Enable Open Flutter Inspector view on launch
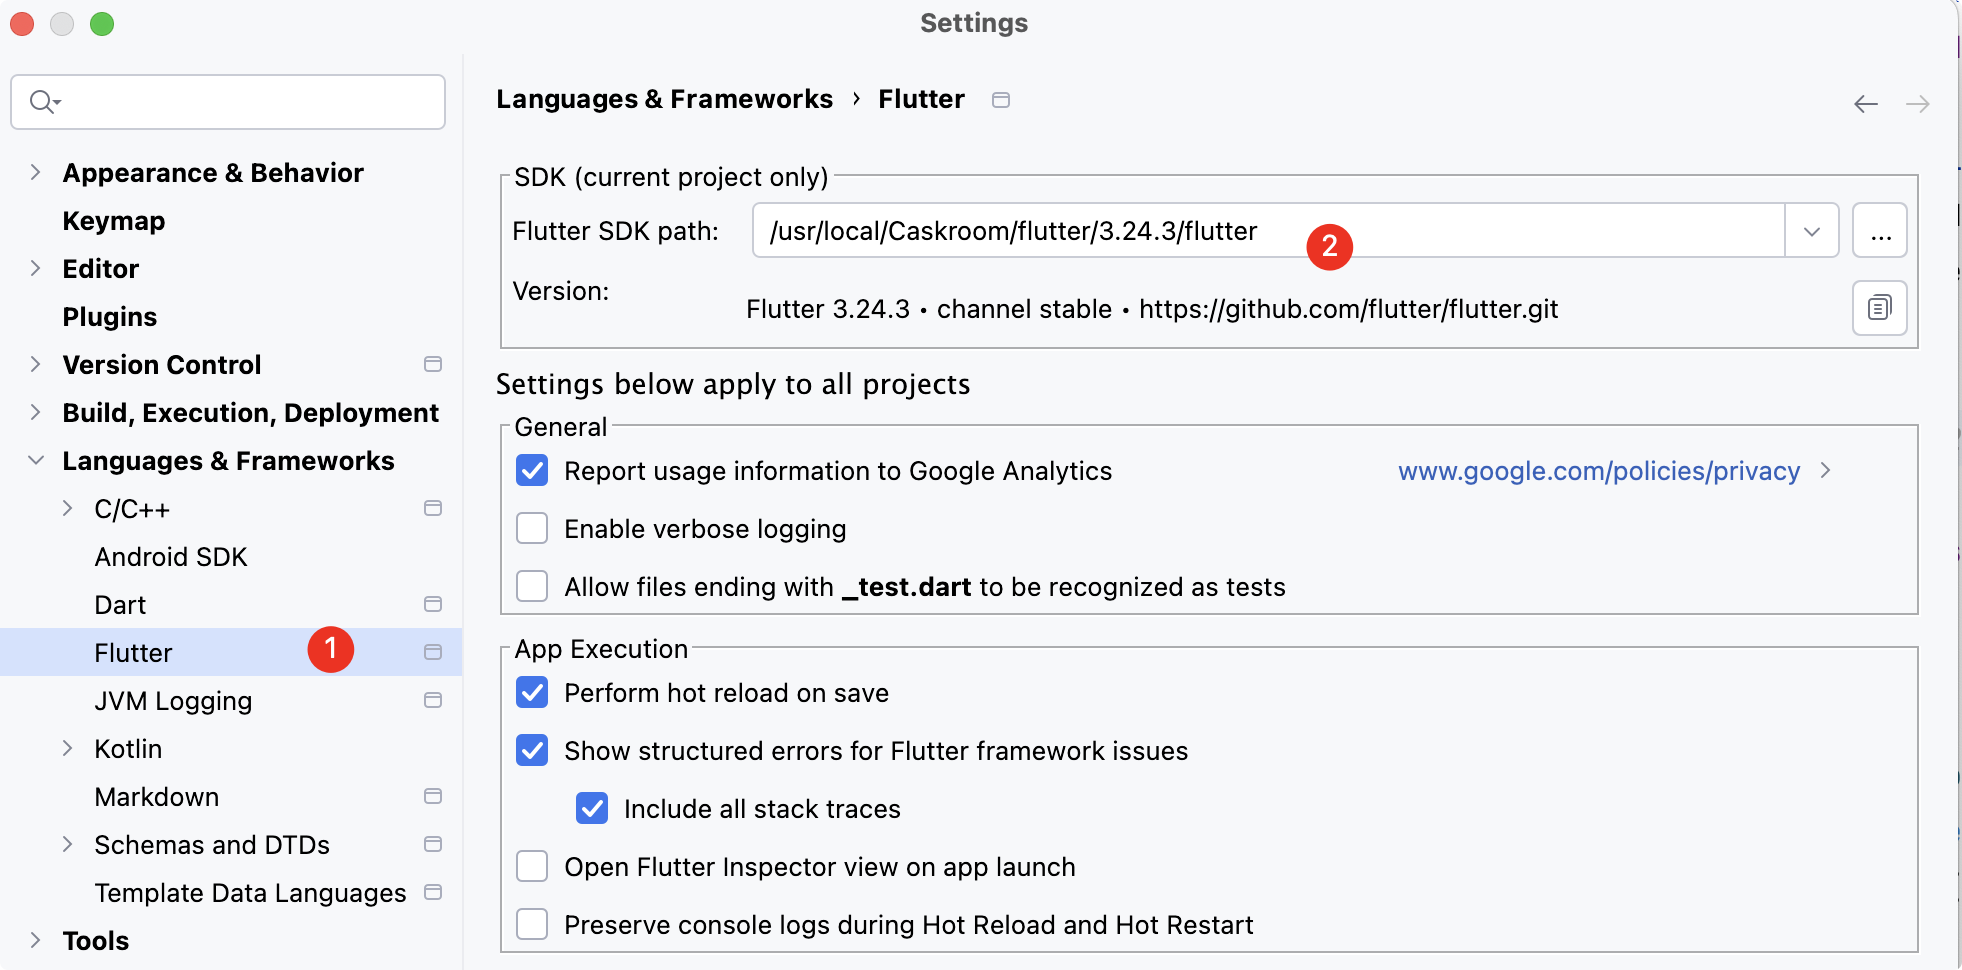This screenshot has width=1962, height=970. tap(532, 867)
